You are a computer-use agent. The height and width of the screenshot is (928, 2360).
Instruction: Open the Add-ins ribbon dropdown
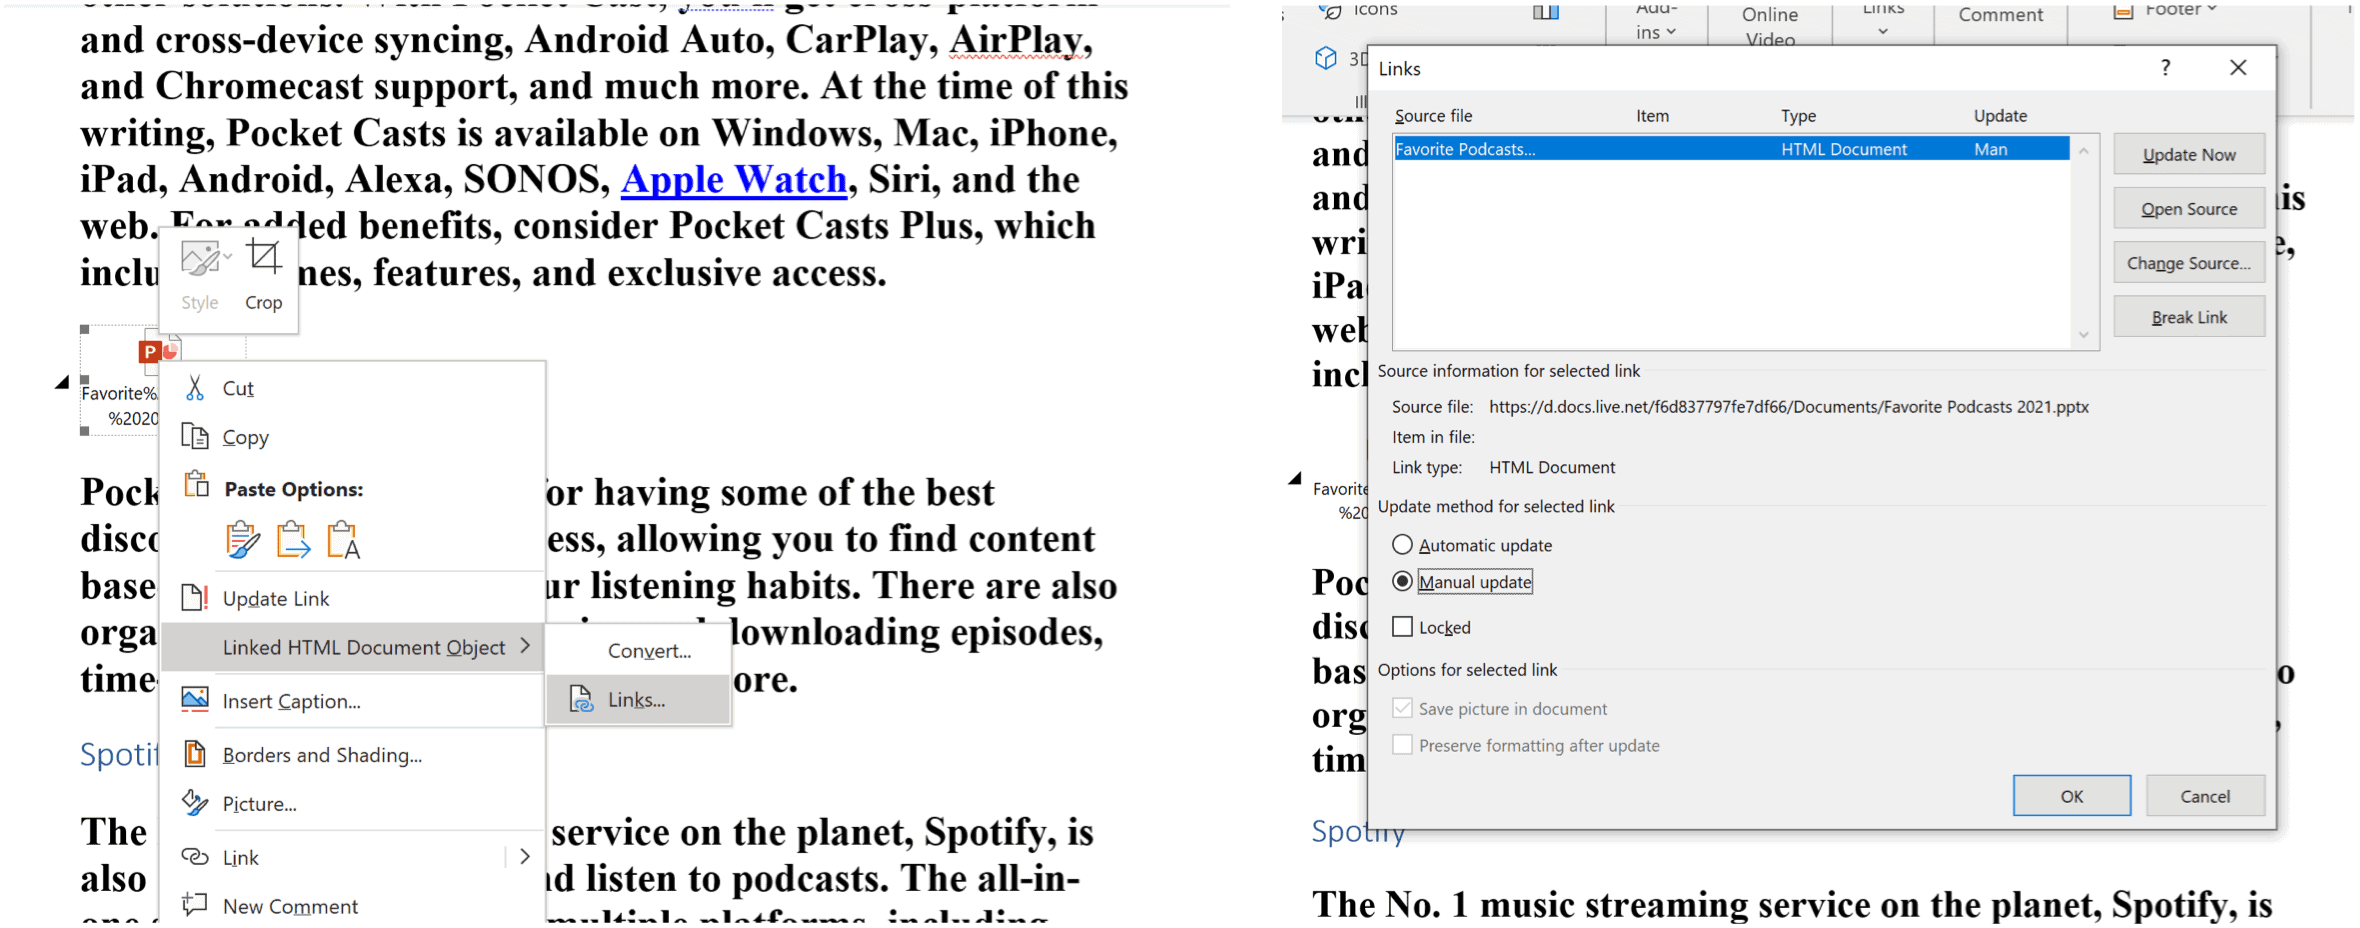[x=1656, y=22]
